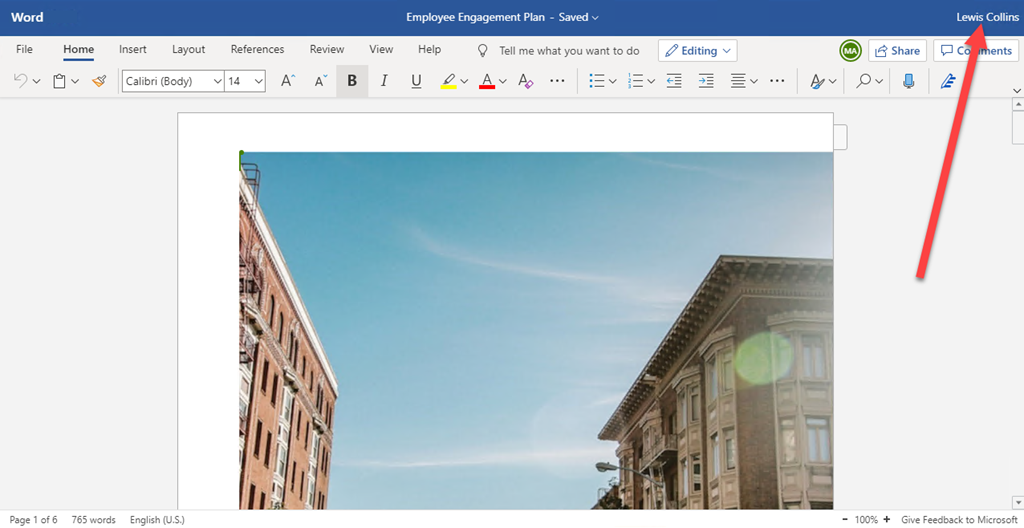Open Give Feedback to Microsoft link
The width and height of the screenshot is (1024, 528).
[x=958, y=520]
